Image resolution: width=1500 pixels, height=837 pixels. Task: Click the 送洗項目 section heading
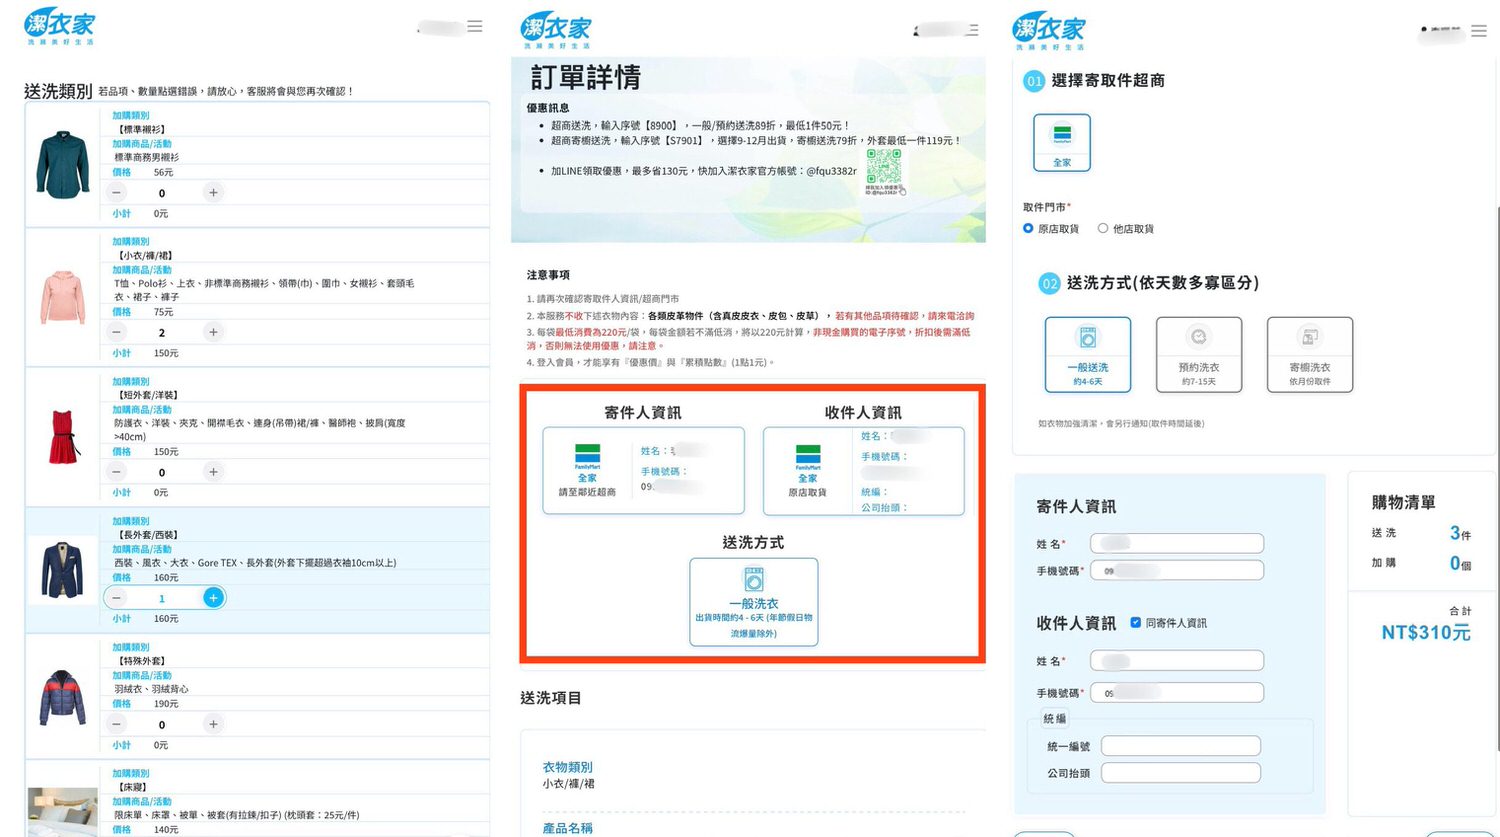tap(551, 698)
